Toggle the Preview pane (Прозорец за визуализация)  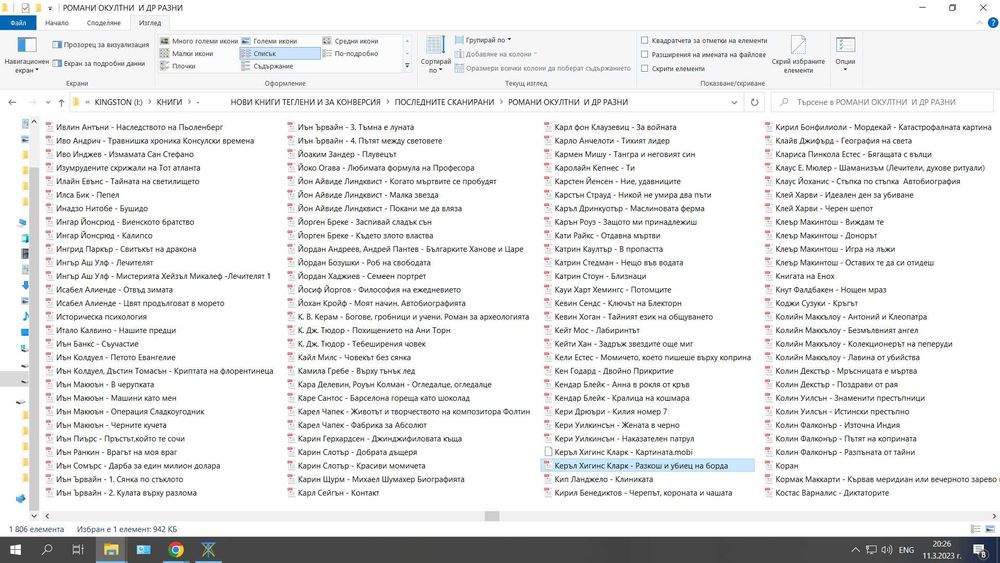[100, 45]
